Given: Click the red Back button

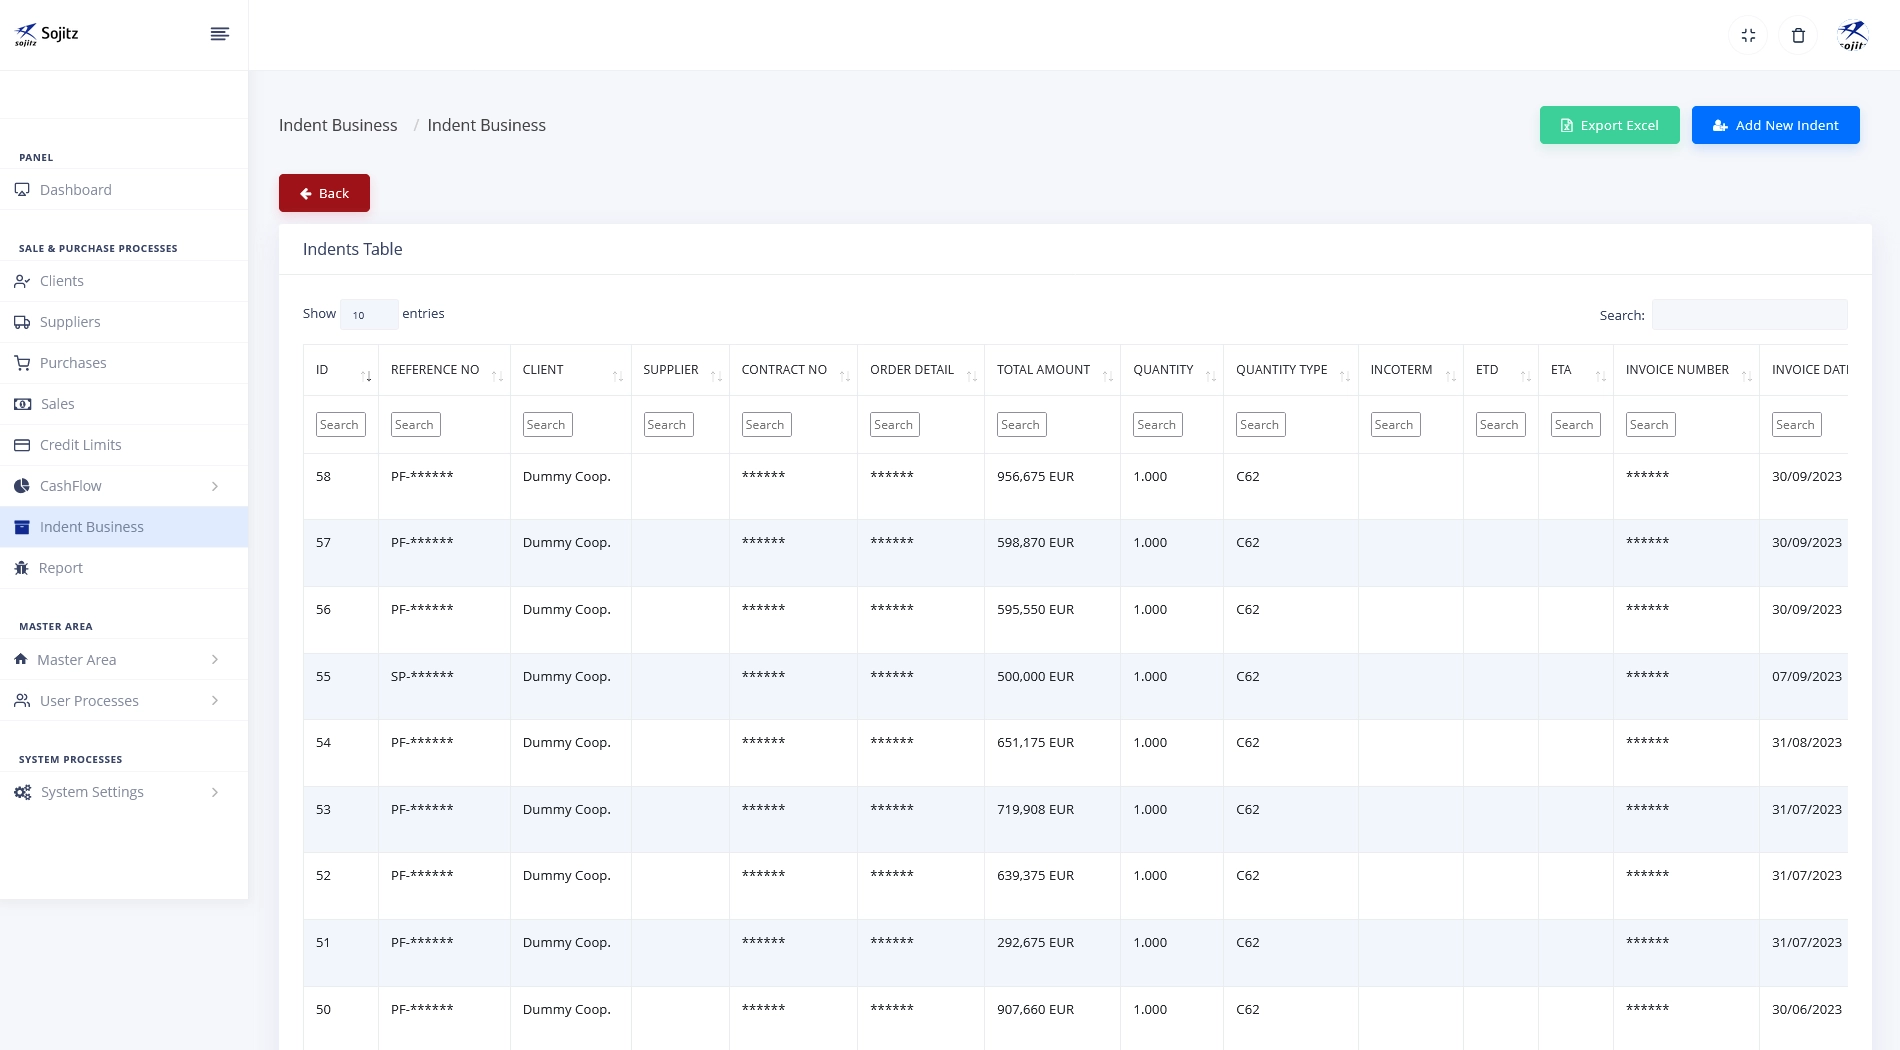Looking at the screenshot, I should pyautogui.click(x=324, y=193).
